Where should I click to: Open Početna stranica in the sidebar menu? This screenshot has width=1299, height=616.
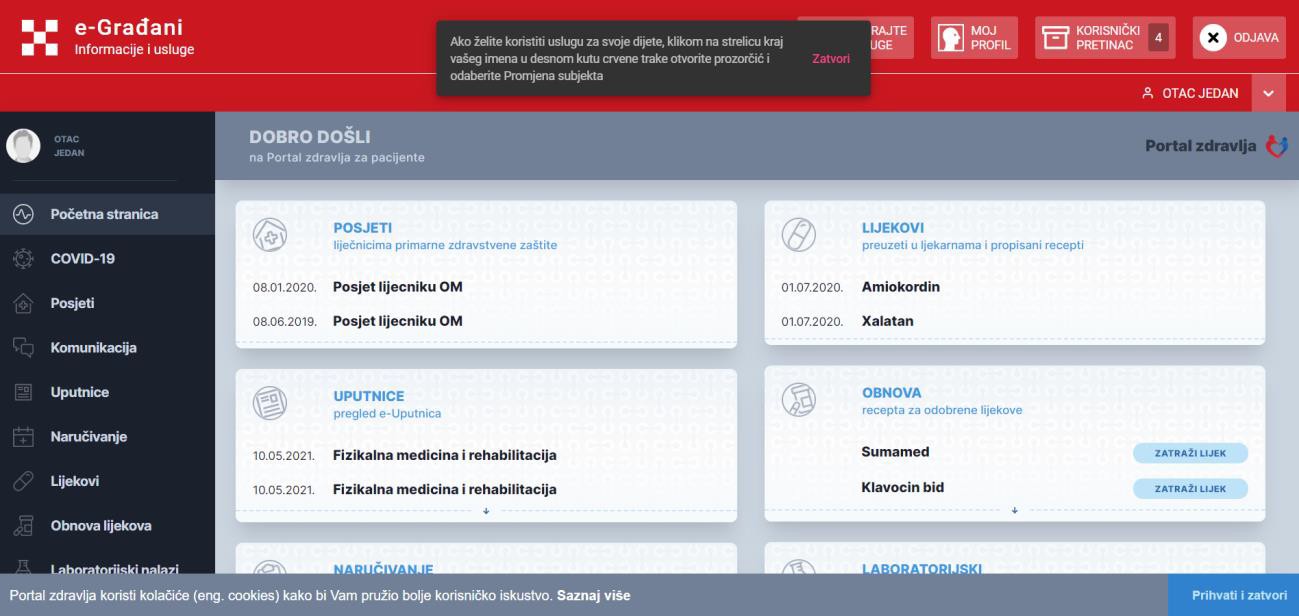coord(104,214)
